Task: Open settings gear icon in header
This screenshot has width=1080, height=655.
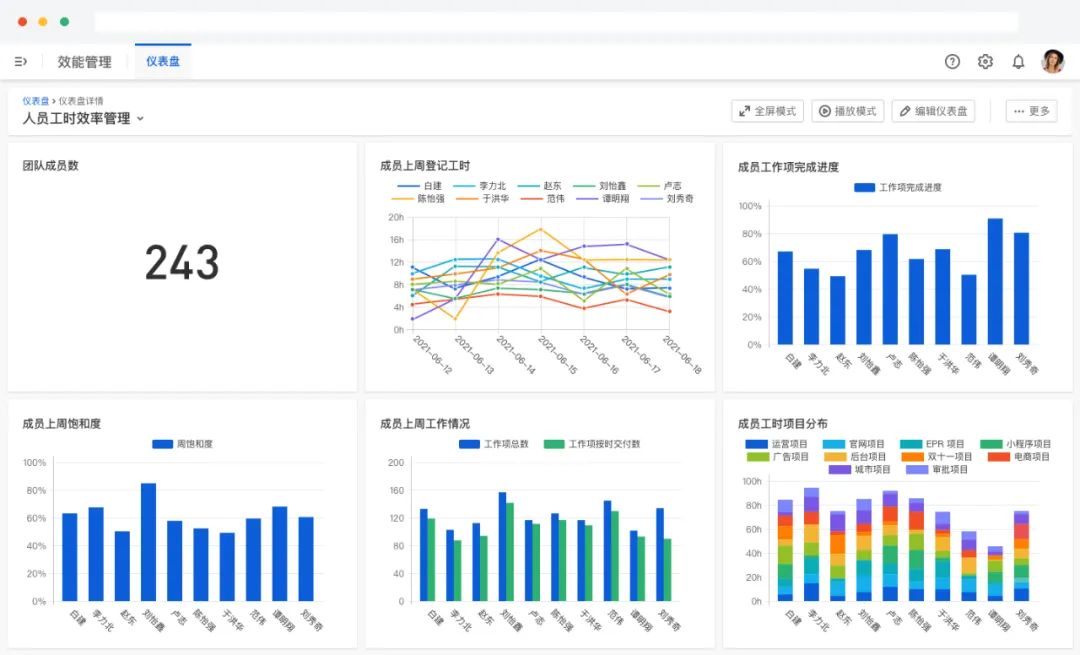Action: (985, 62)
